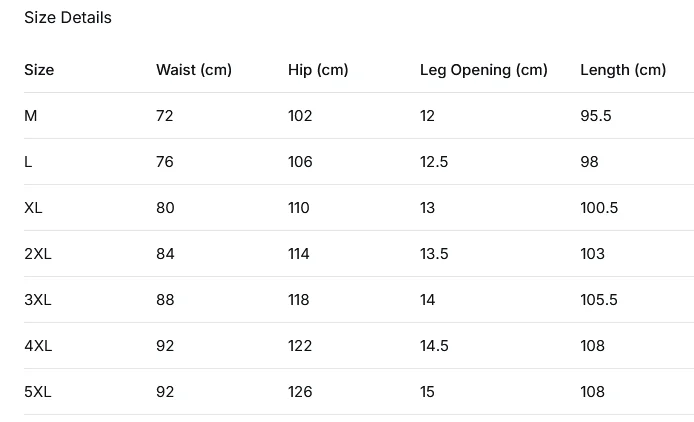This screenshot has width=694, height=422.
Task: Click hip value 106 for size L
Action: [300, 162]
